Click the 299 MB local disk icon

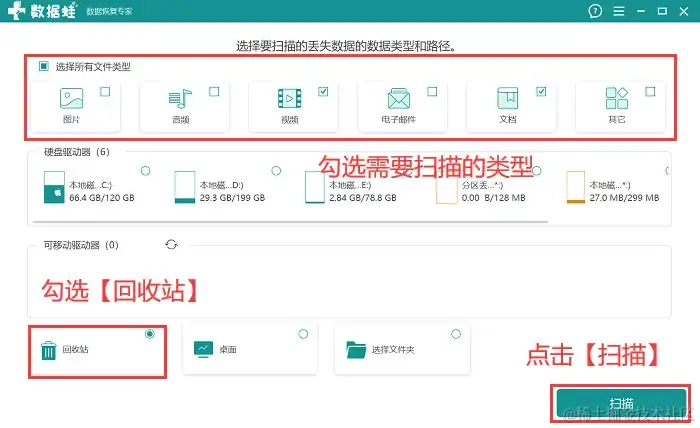pyautogui.click(x=575, y=187)
